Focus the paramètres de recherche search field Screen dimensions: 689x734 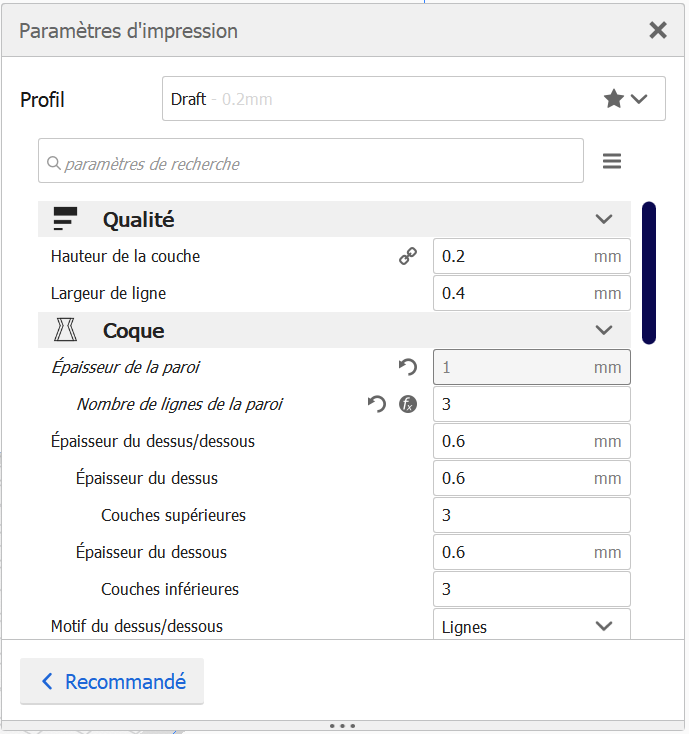coord(311,161)
